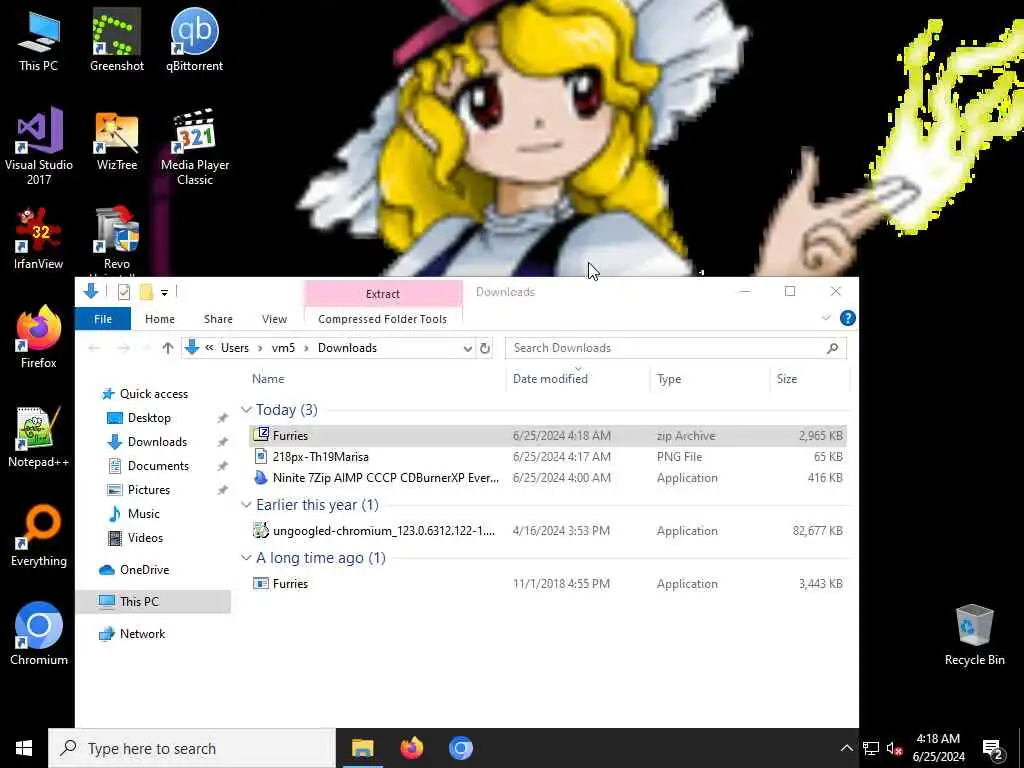Open IrfanView desktop shortcut

39,238
